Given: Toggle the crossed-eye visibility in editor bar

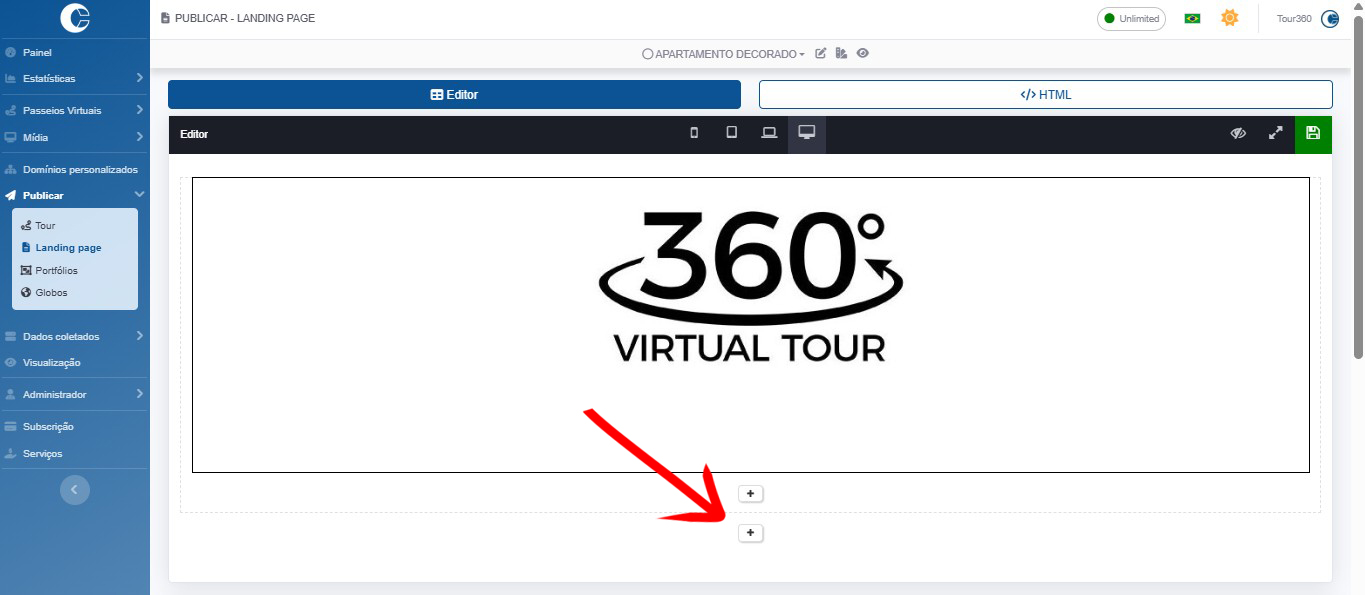Looking at the screenshot, I should coord(1238,133).
